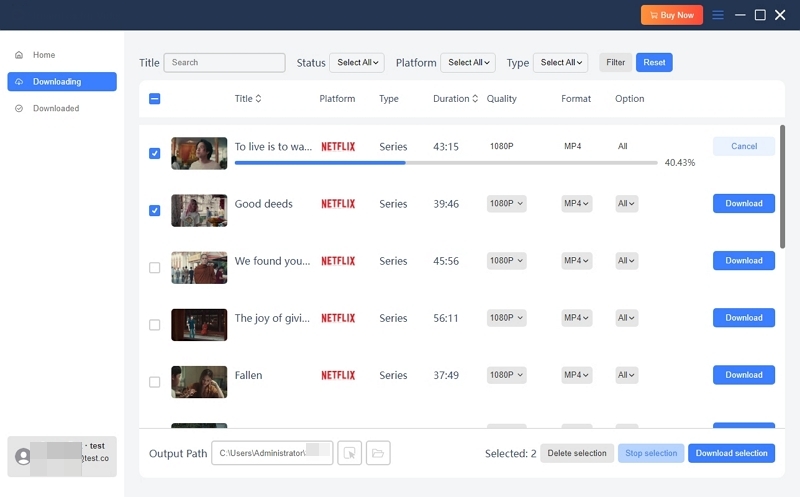
Task: Open the 1080P quality dropdown for Good deeds
Action: [x=507, y=204]
